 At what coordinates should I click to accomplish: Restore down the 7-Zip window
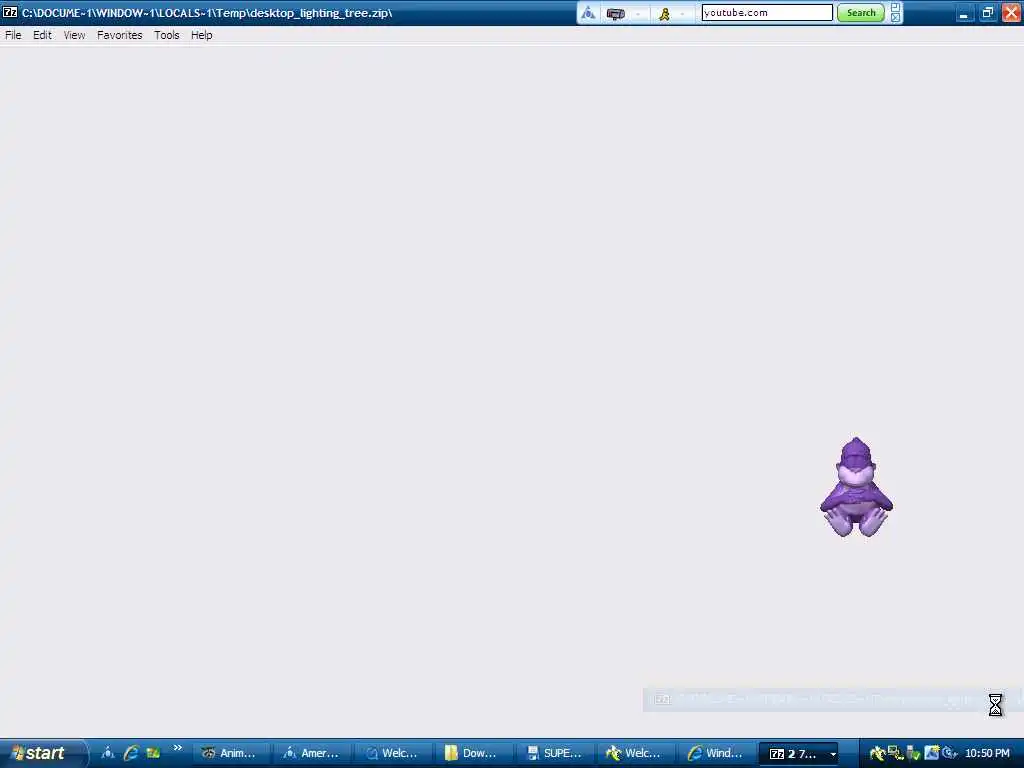point(987,13)
